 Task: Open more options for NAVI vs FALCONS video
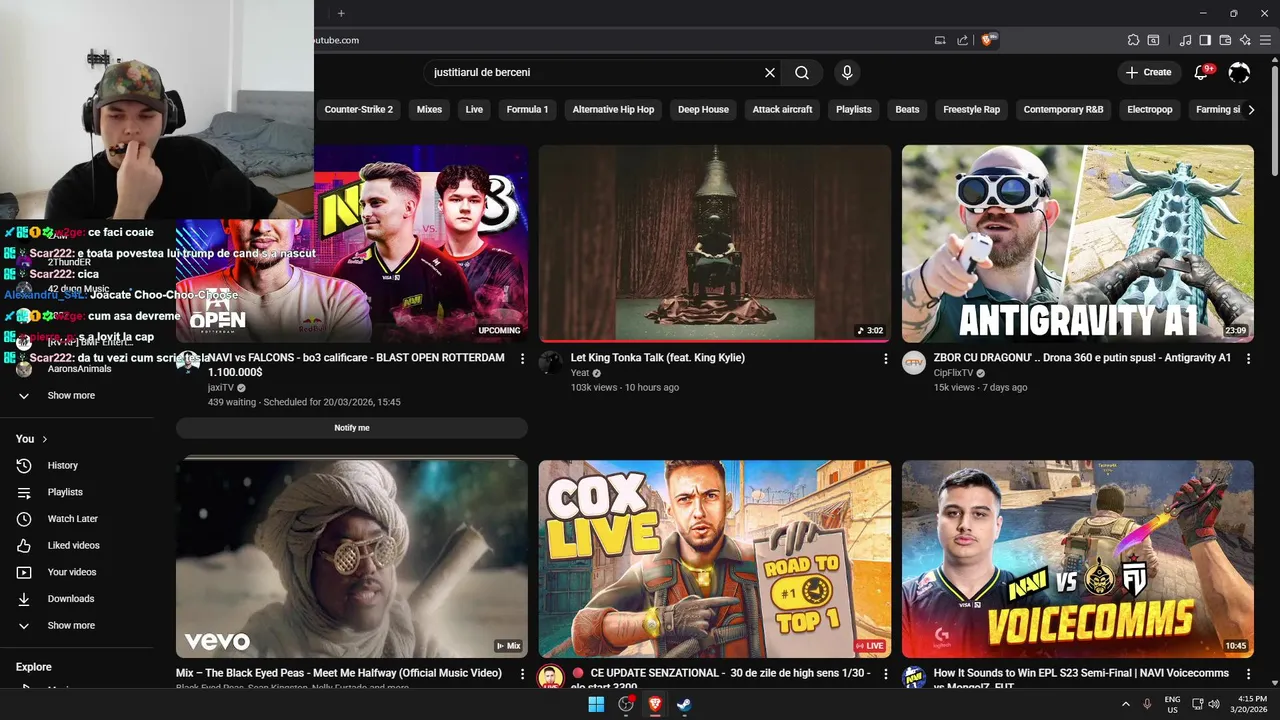pyautogui.click(x=522, y=358)
